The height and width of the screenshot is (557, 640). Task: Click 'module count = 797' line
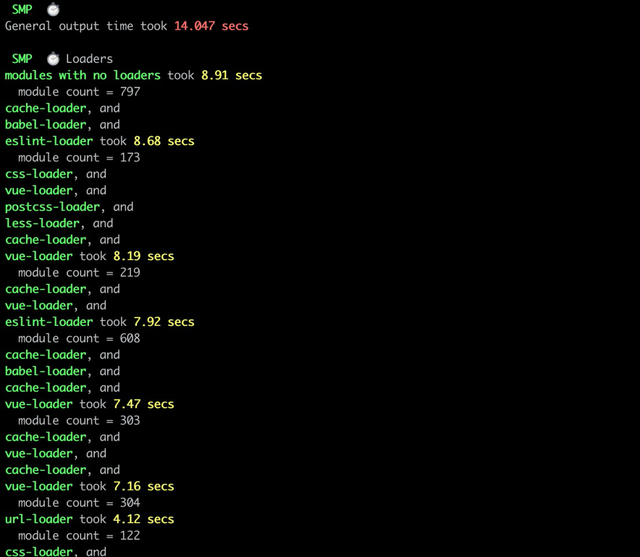(x=79, y=92)
